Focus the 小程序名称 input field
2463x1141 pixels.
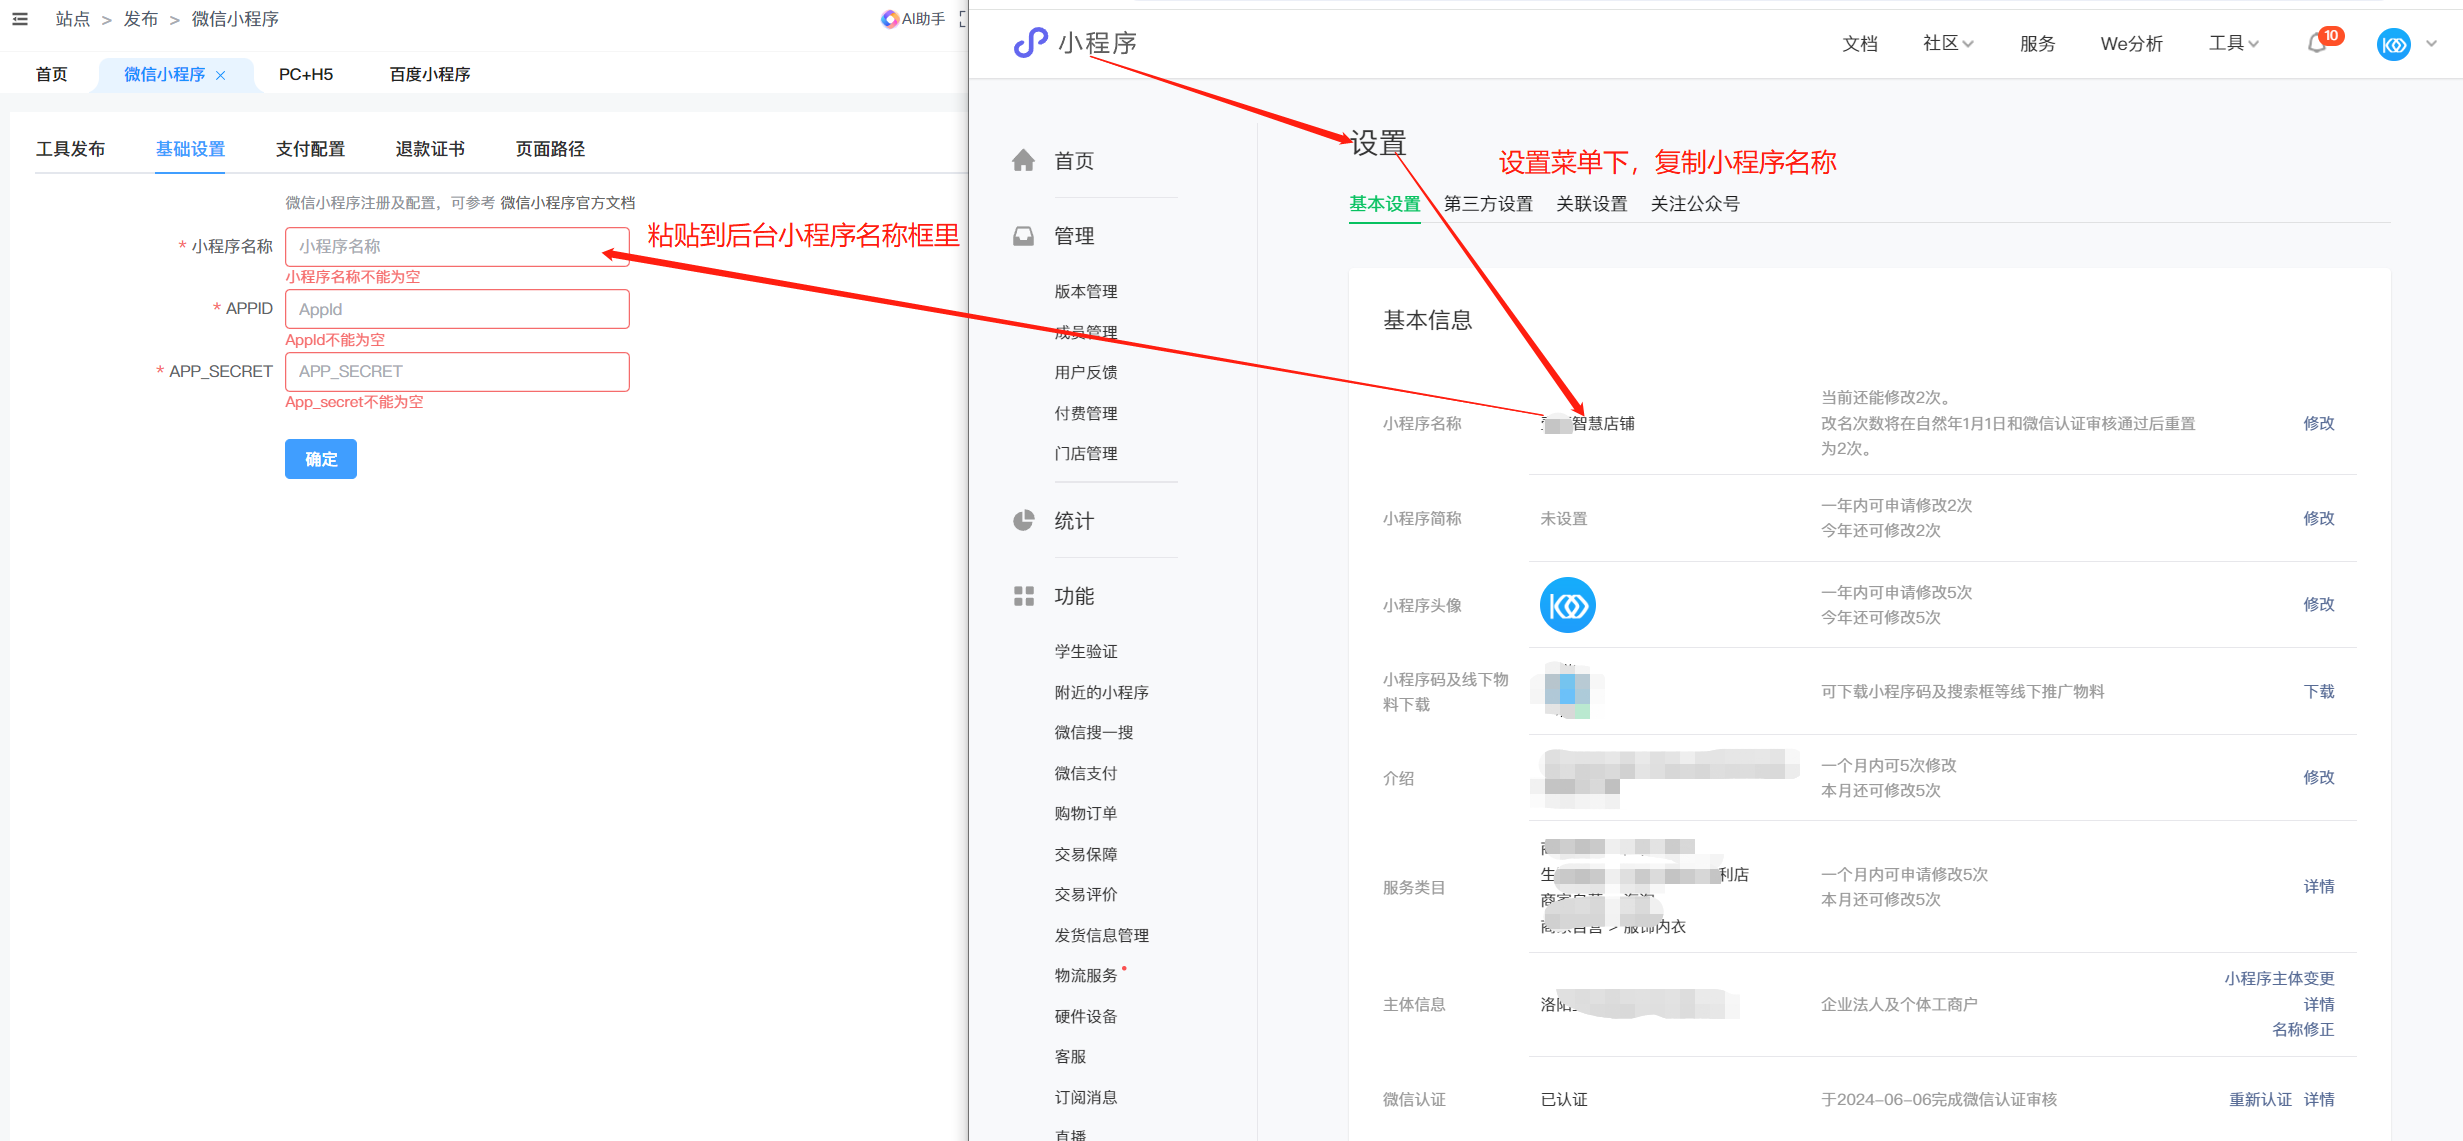(457, 246)
